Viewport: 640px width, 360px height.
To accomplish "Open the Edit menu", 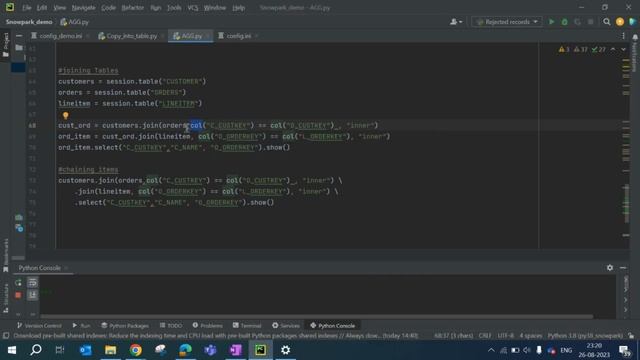I will coord(42,7).
